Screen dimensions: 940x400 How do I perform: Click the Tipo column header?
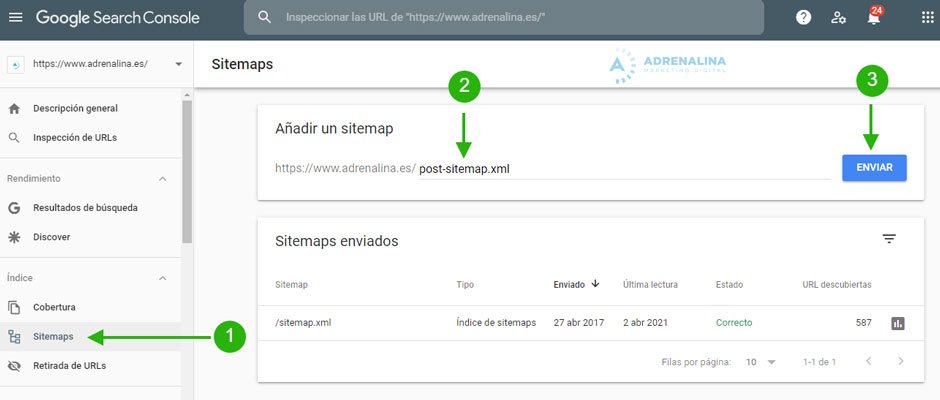(465, 284)
